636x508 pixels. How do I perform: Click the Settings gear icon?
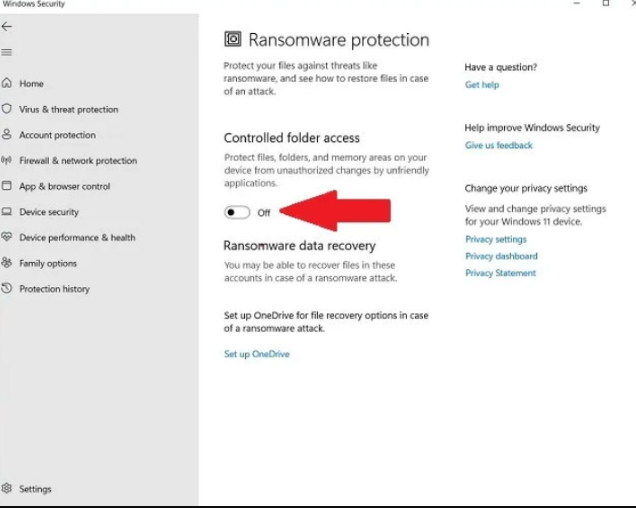click(x=8, y=489)
